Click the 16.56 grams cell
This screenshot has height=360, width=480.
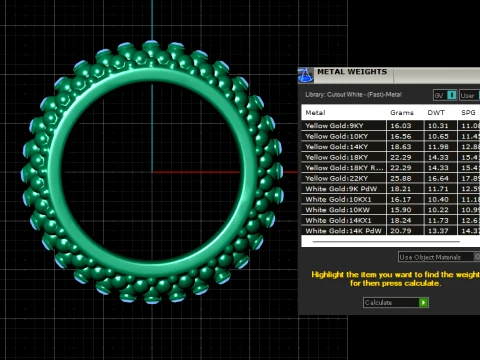tap(405, 136)
